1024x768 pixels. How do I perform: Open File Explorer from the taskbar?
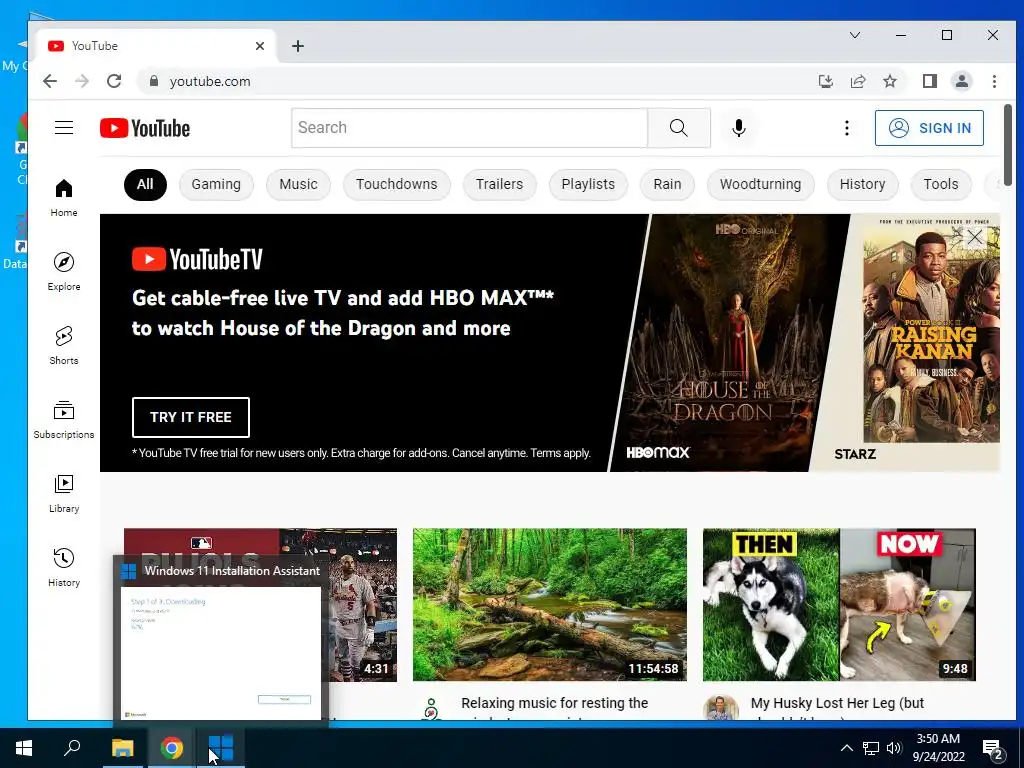[122, 748]
